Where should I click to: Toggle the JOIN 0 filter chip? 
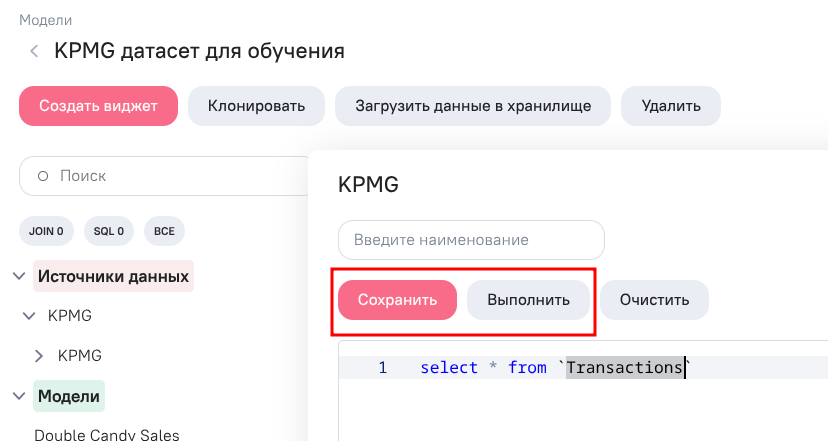click(x=46, y=231)
